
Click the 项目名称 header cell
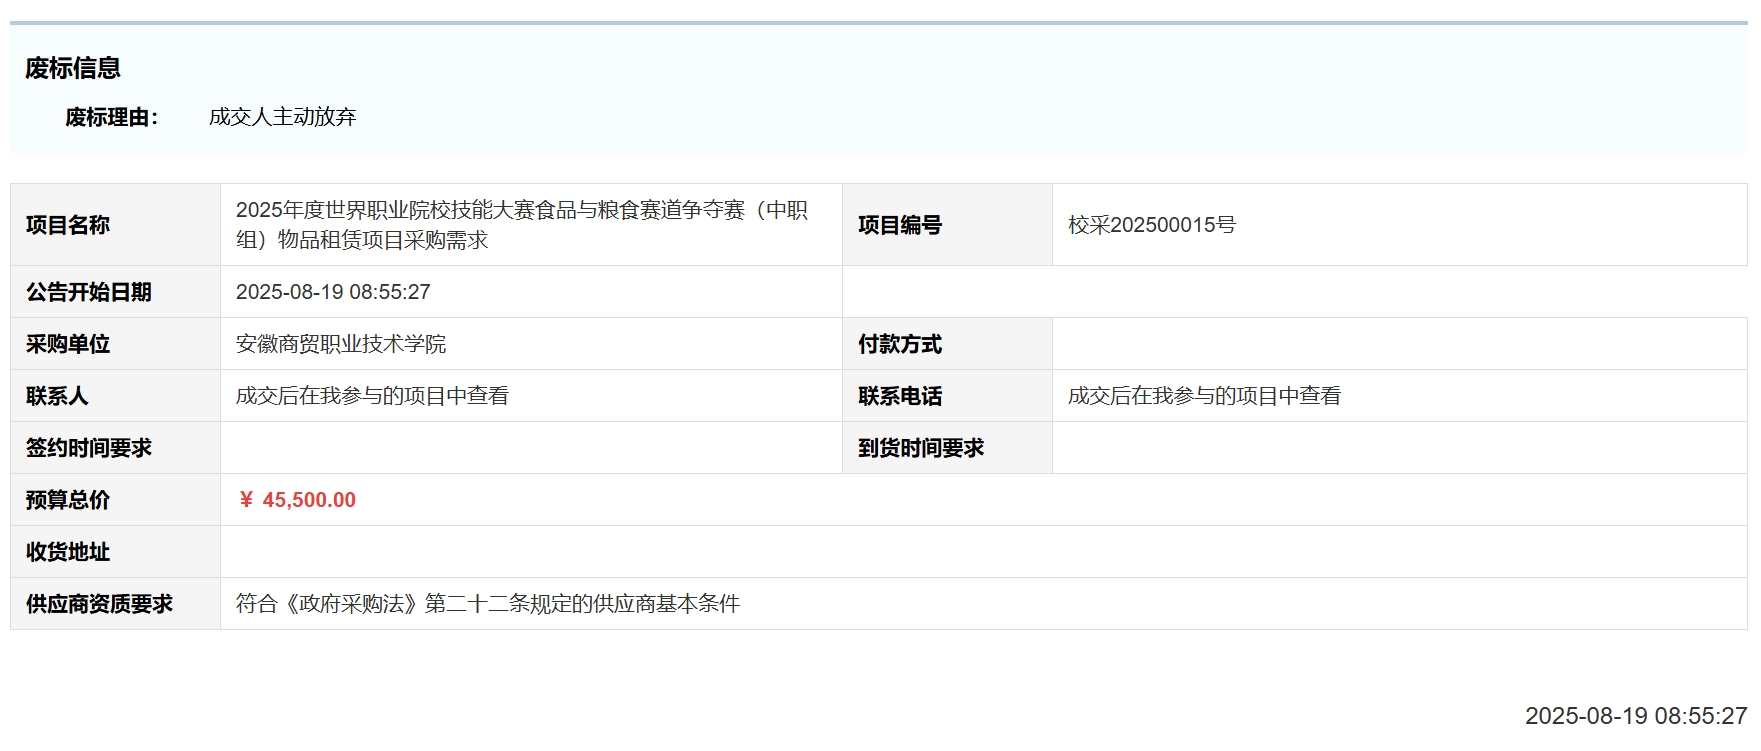68,225
